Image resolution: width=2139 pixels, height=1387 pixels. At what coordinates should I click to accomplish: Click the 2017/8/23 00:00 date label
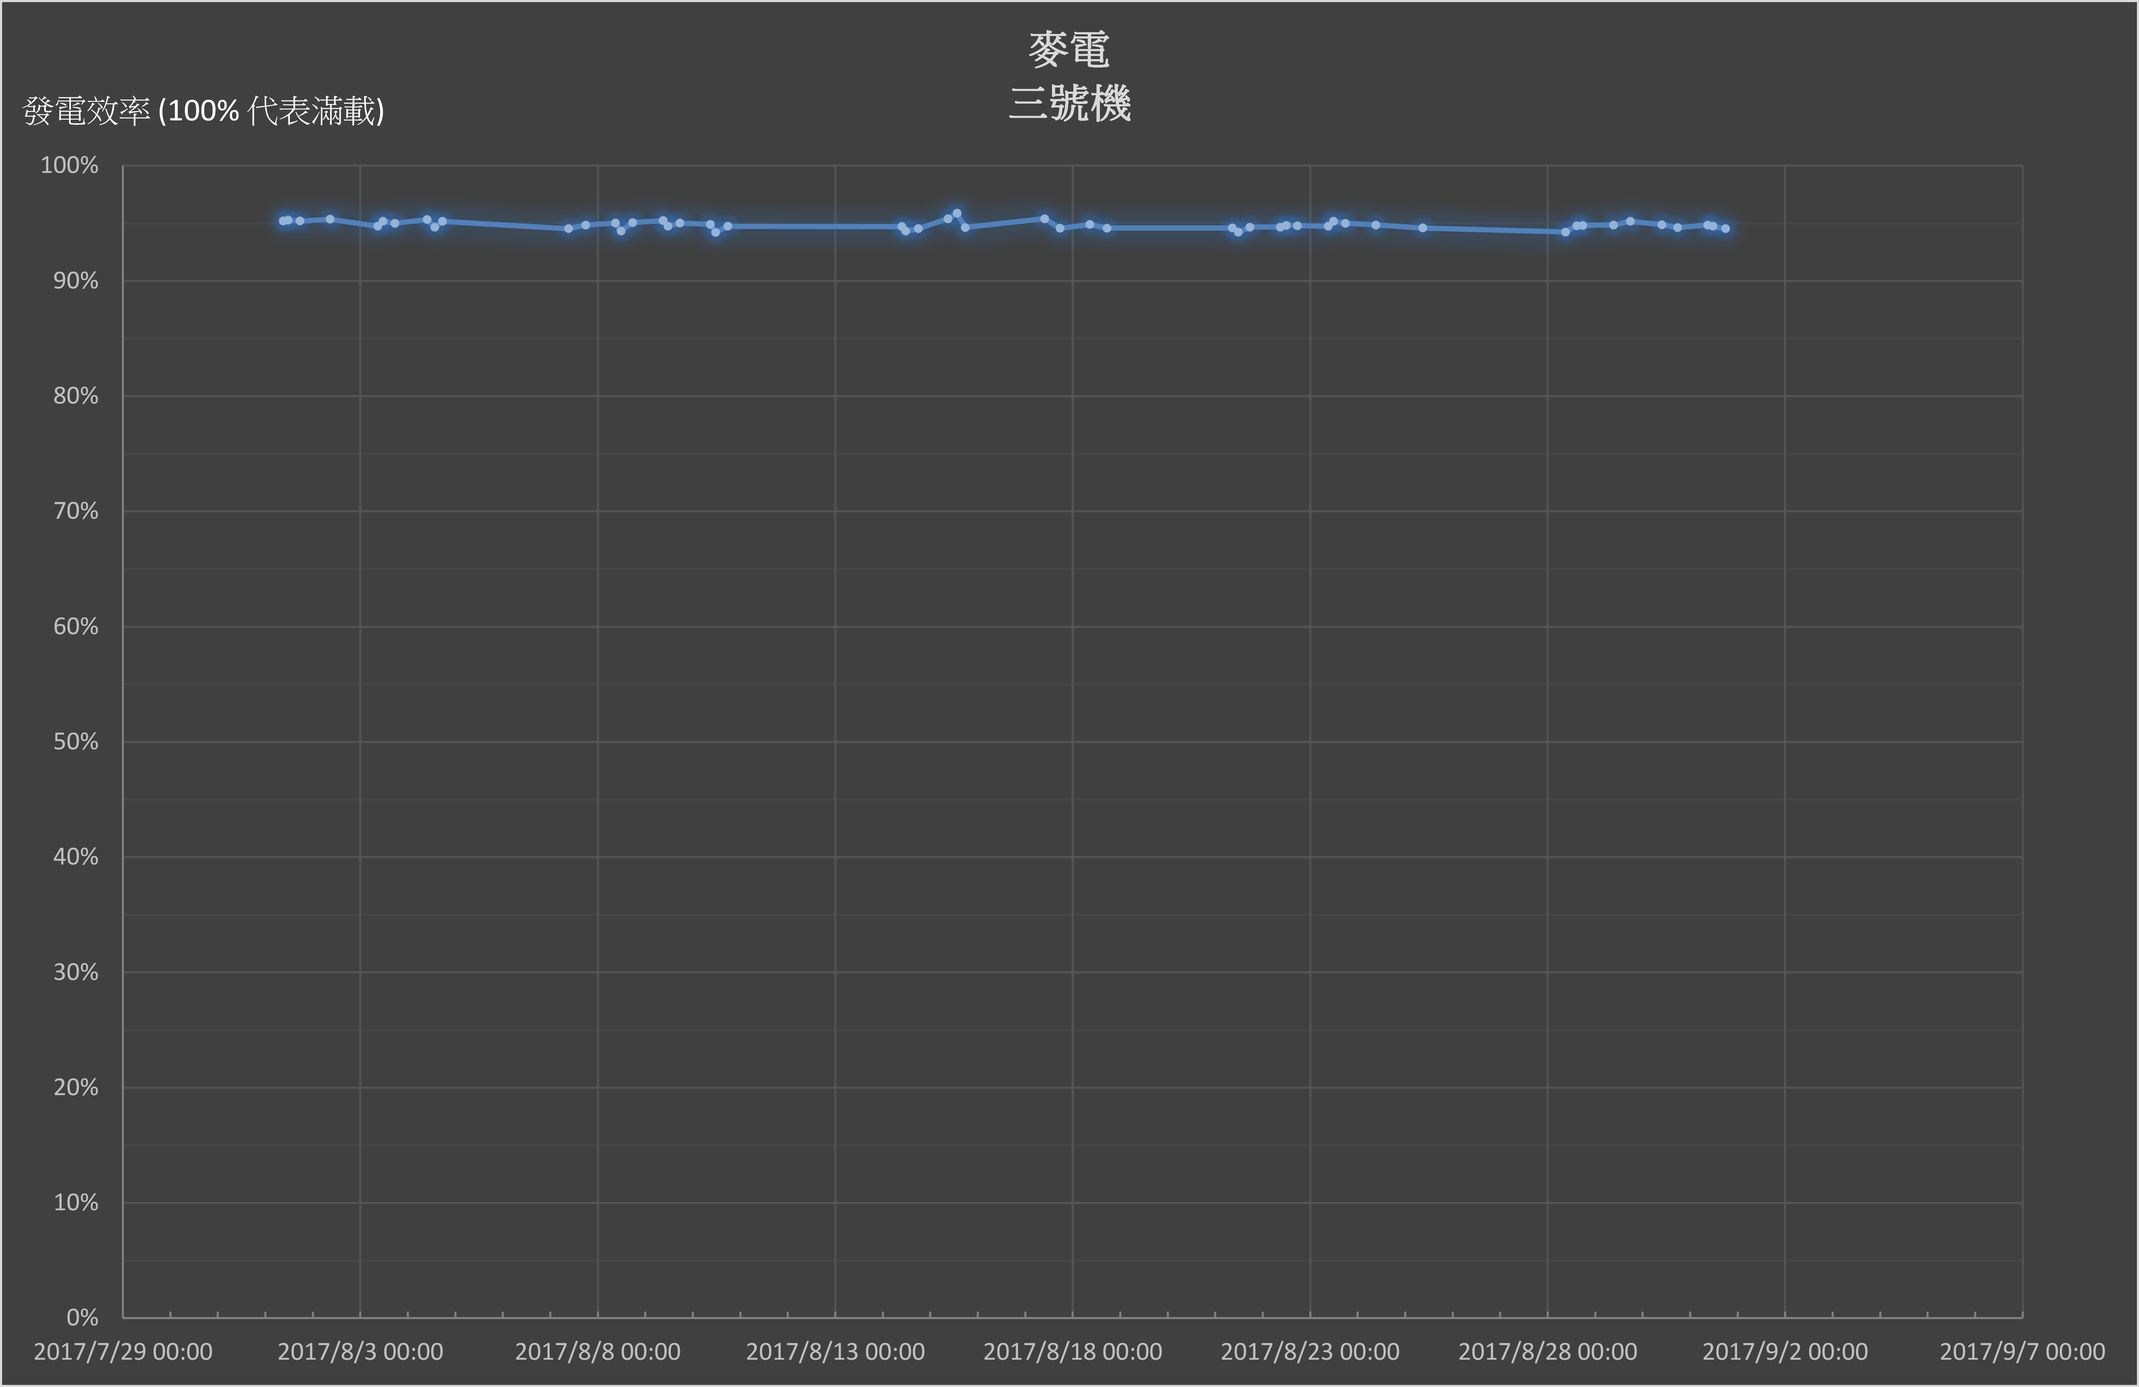[1310, 1352]
